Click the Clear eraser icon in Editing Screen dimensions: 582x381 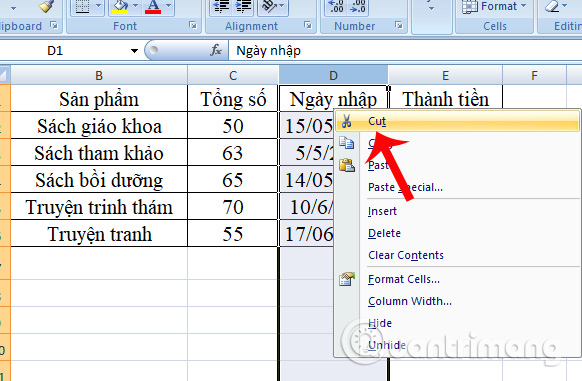point(552,6)
